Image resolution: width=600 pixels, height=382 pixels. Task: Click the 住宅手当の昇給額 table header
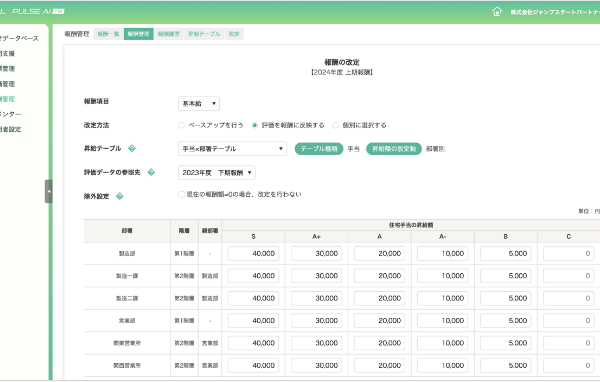point(411,225)
